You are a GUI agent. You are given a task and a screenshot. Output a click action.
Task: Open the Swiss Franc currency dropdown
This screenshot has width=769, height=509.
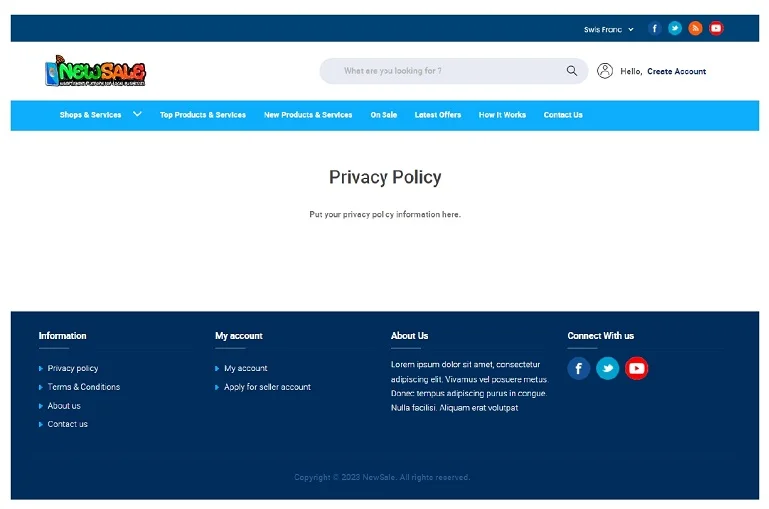tap(609, 30)
